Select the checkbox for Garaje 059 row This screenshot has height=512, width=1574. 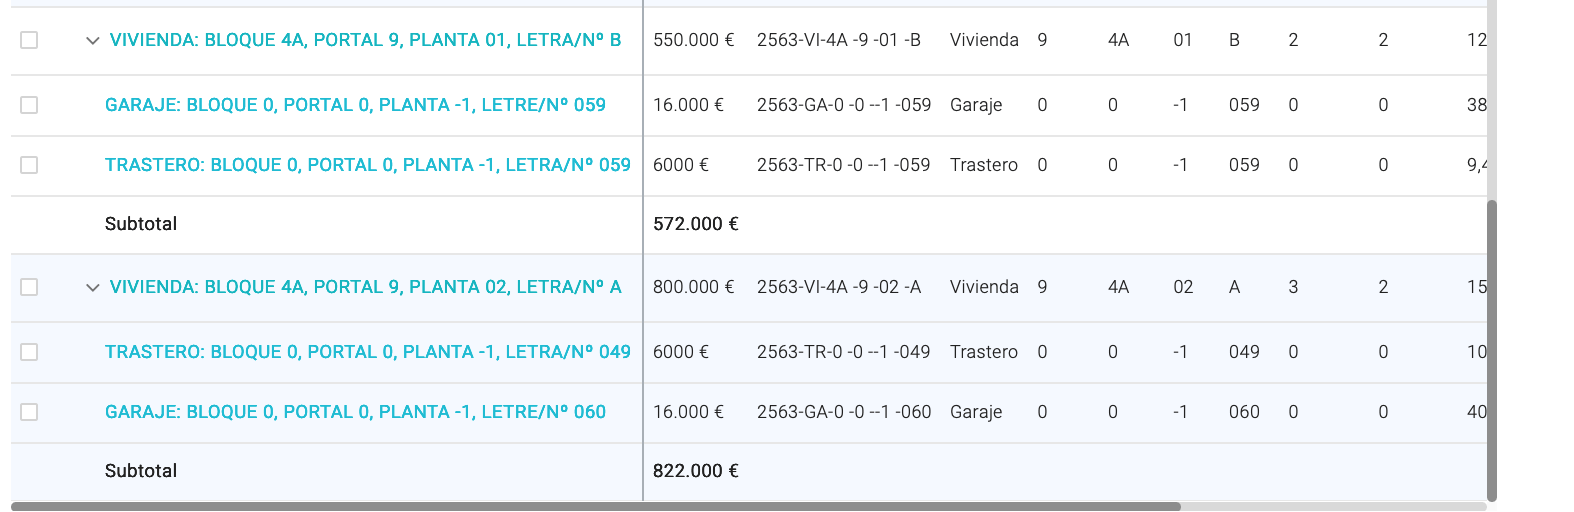pyautogui.click(x=29, y=105)
